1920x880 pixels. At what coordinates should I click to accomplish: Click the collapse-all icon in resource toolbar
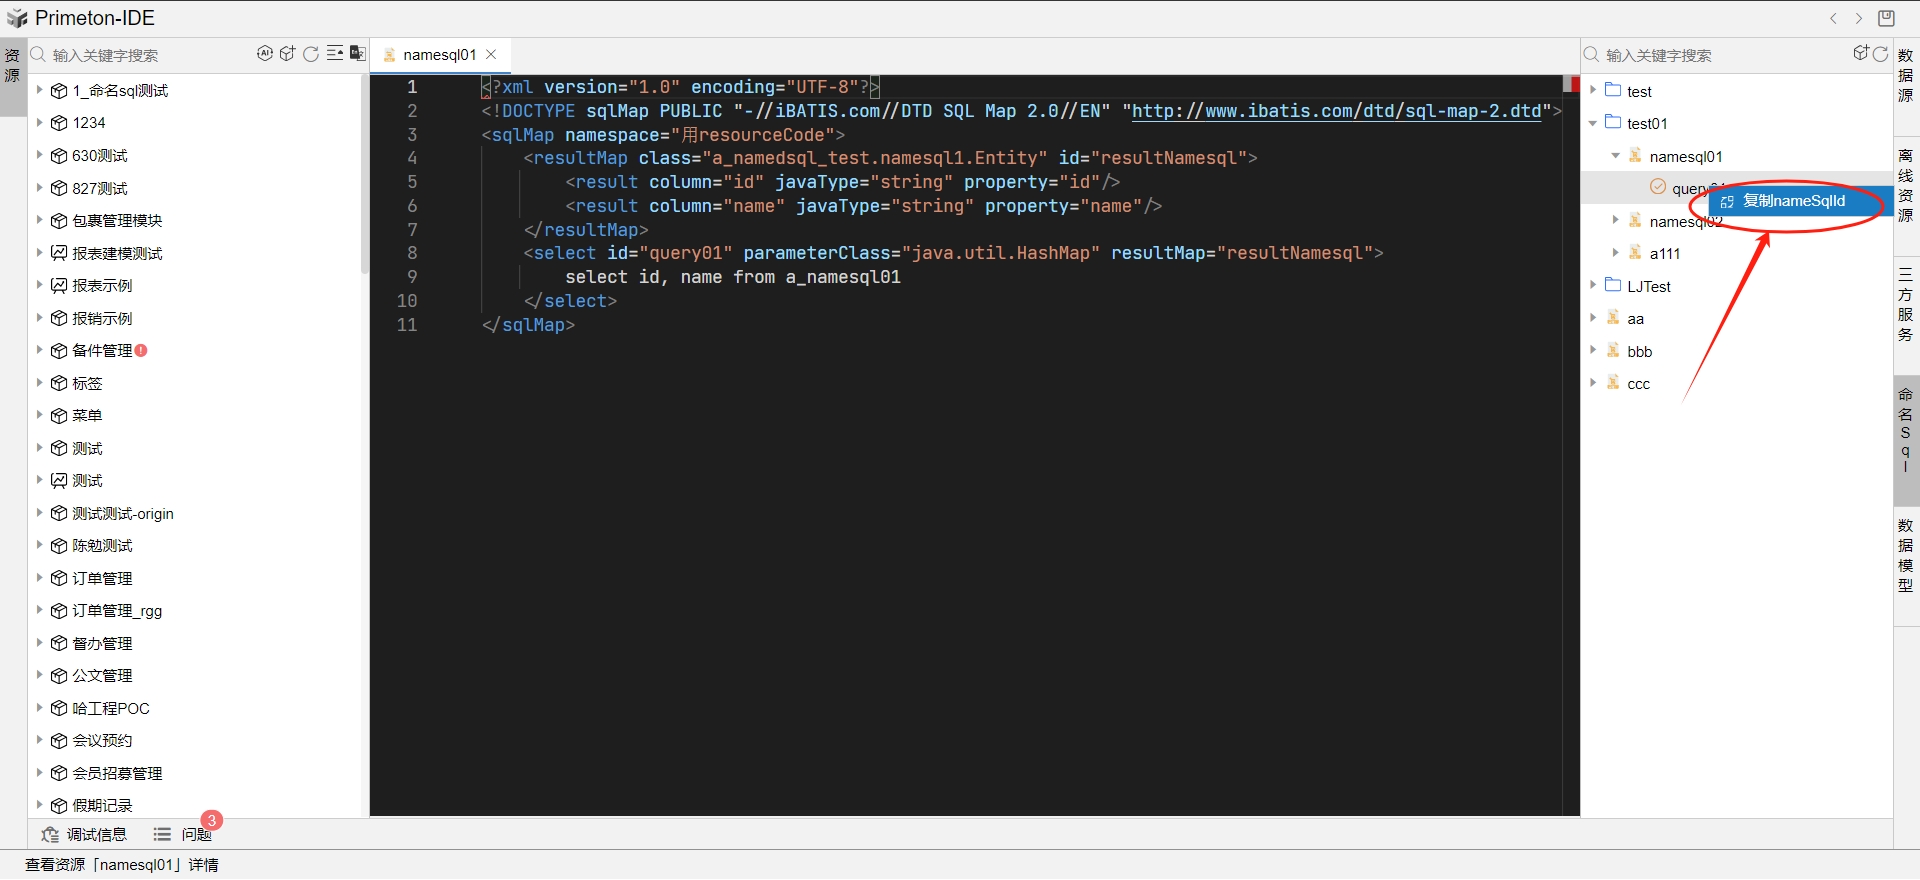335,54
